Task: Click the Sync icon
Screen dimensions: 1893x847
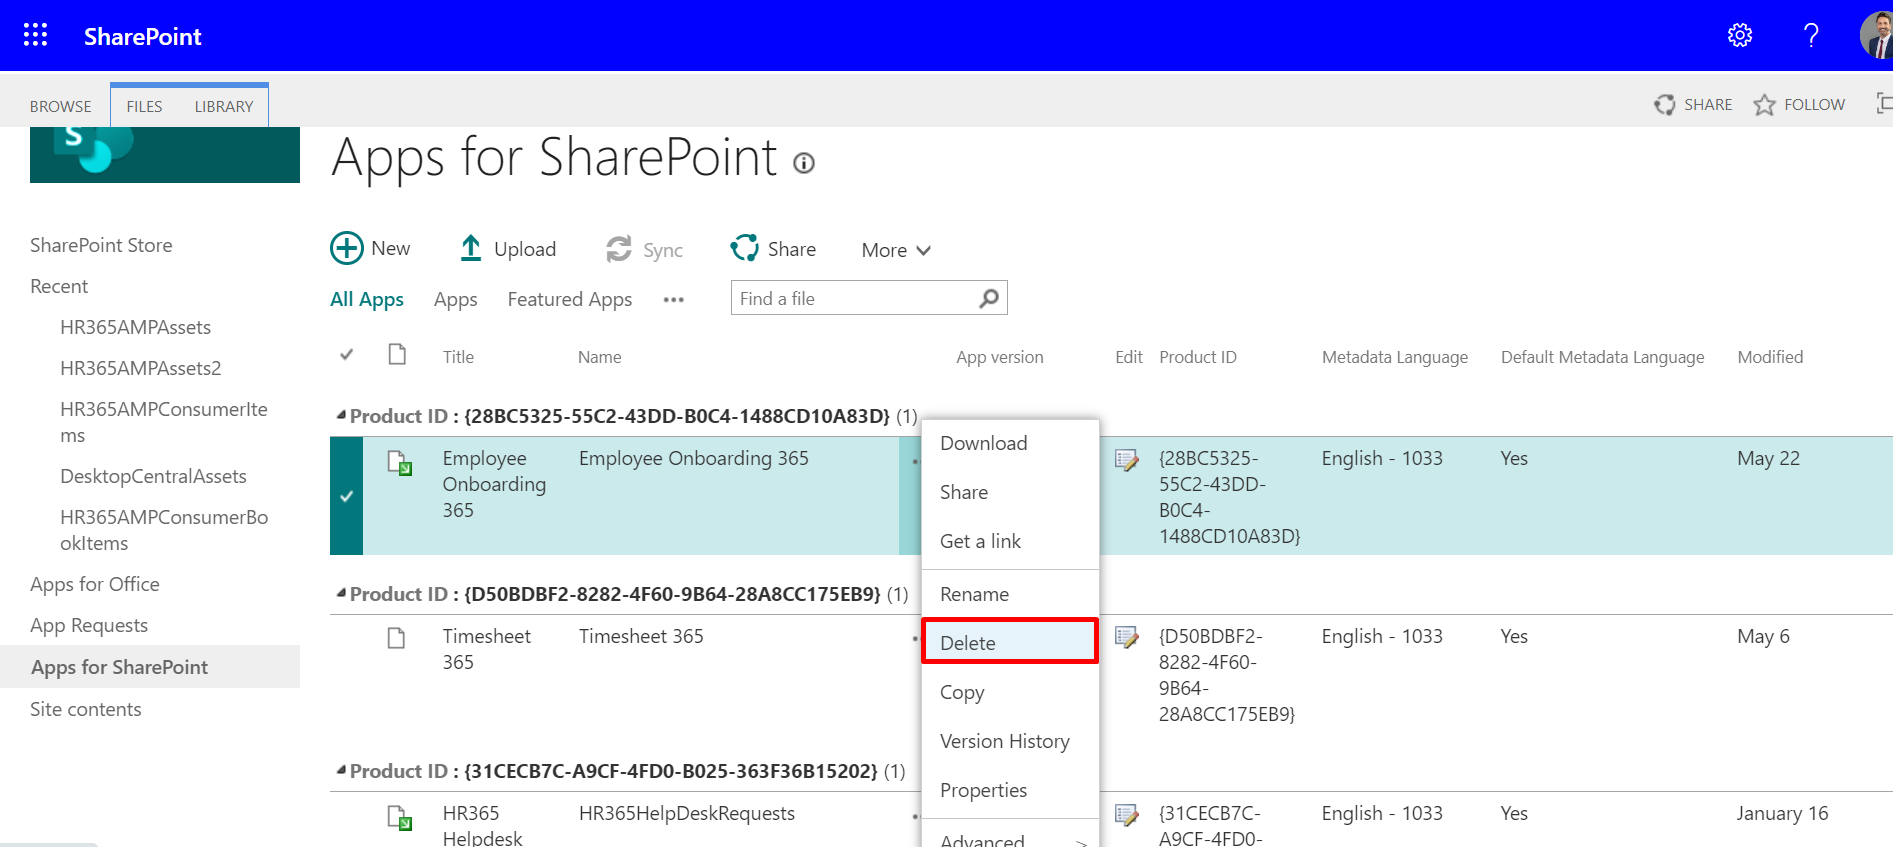Action: coord(619,249)
